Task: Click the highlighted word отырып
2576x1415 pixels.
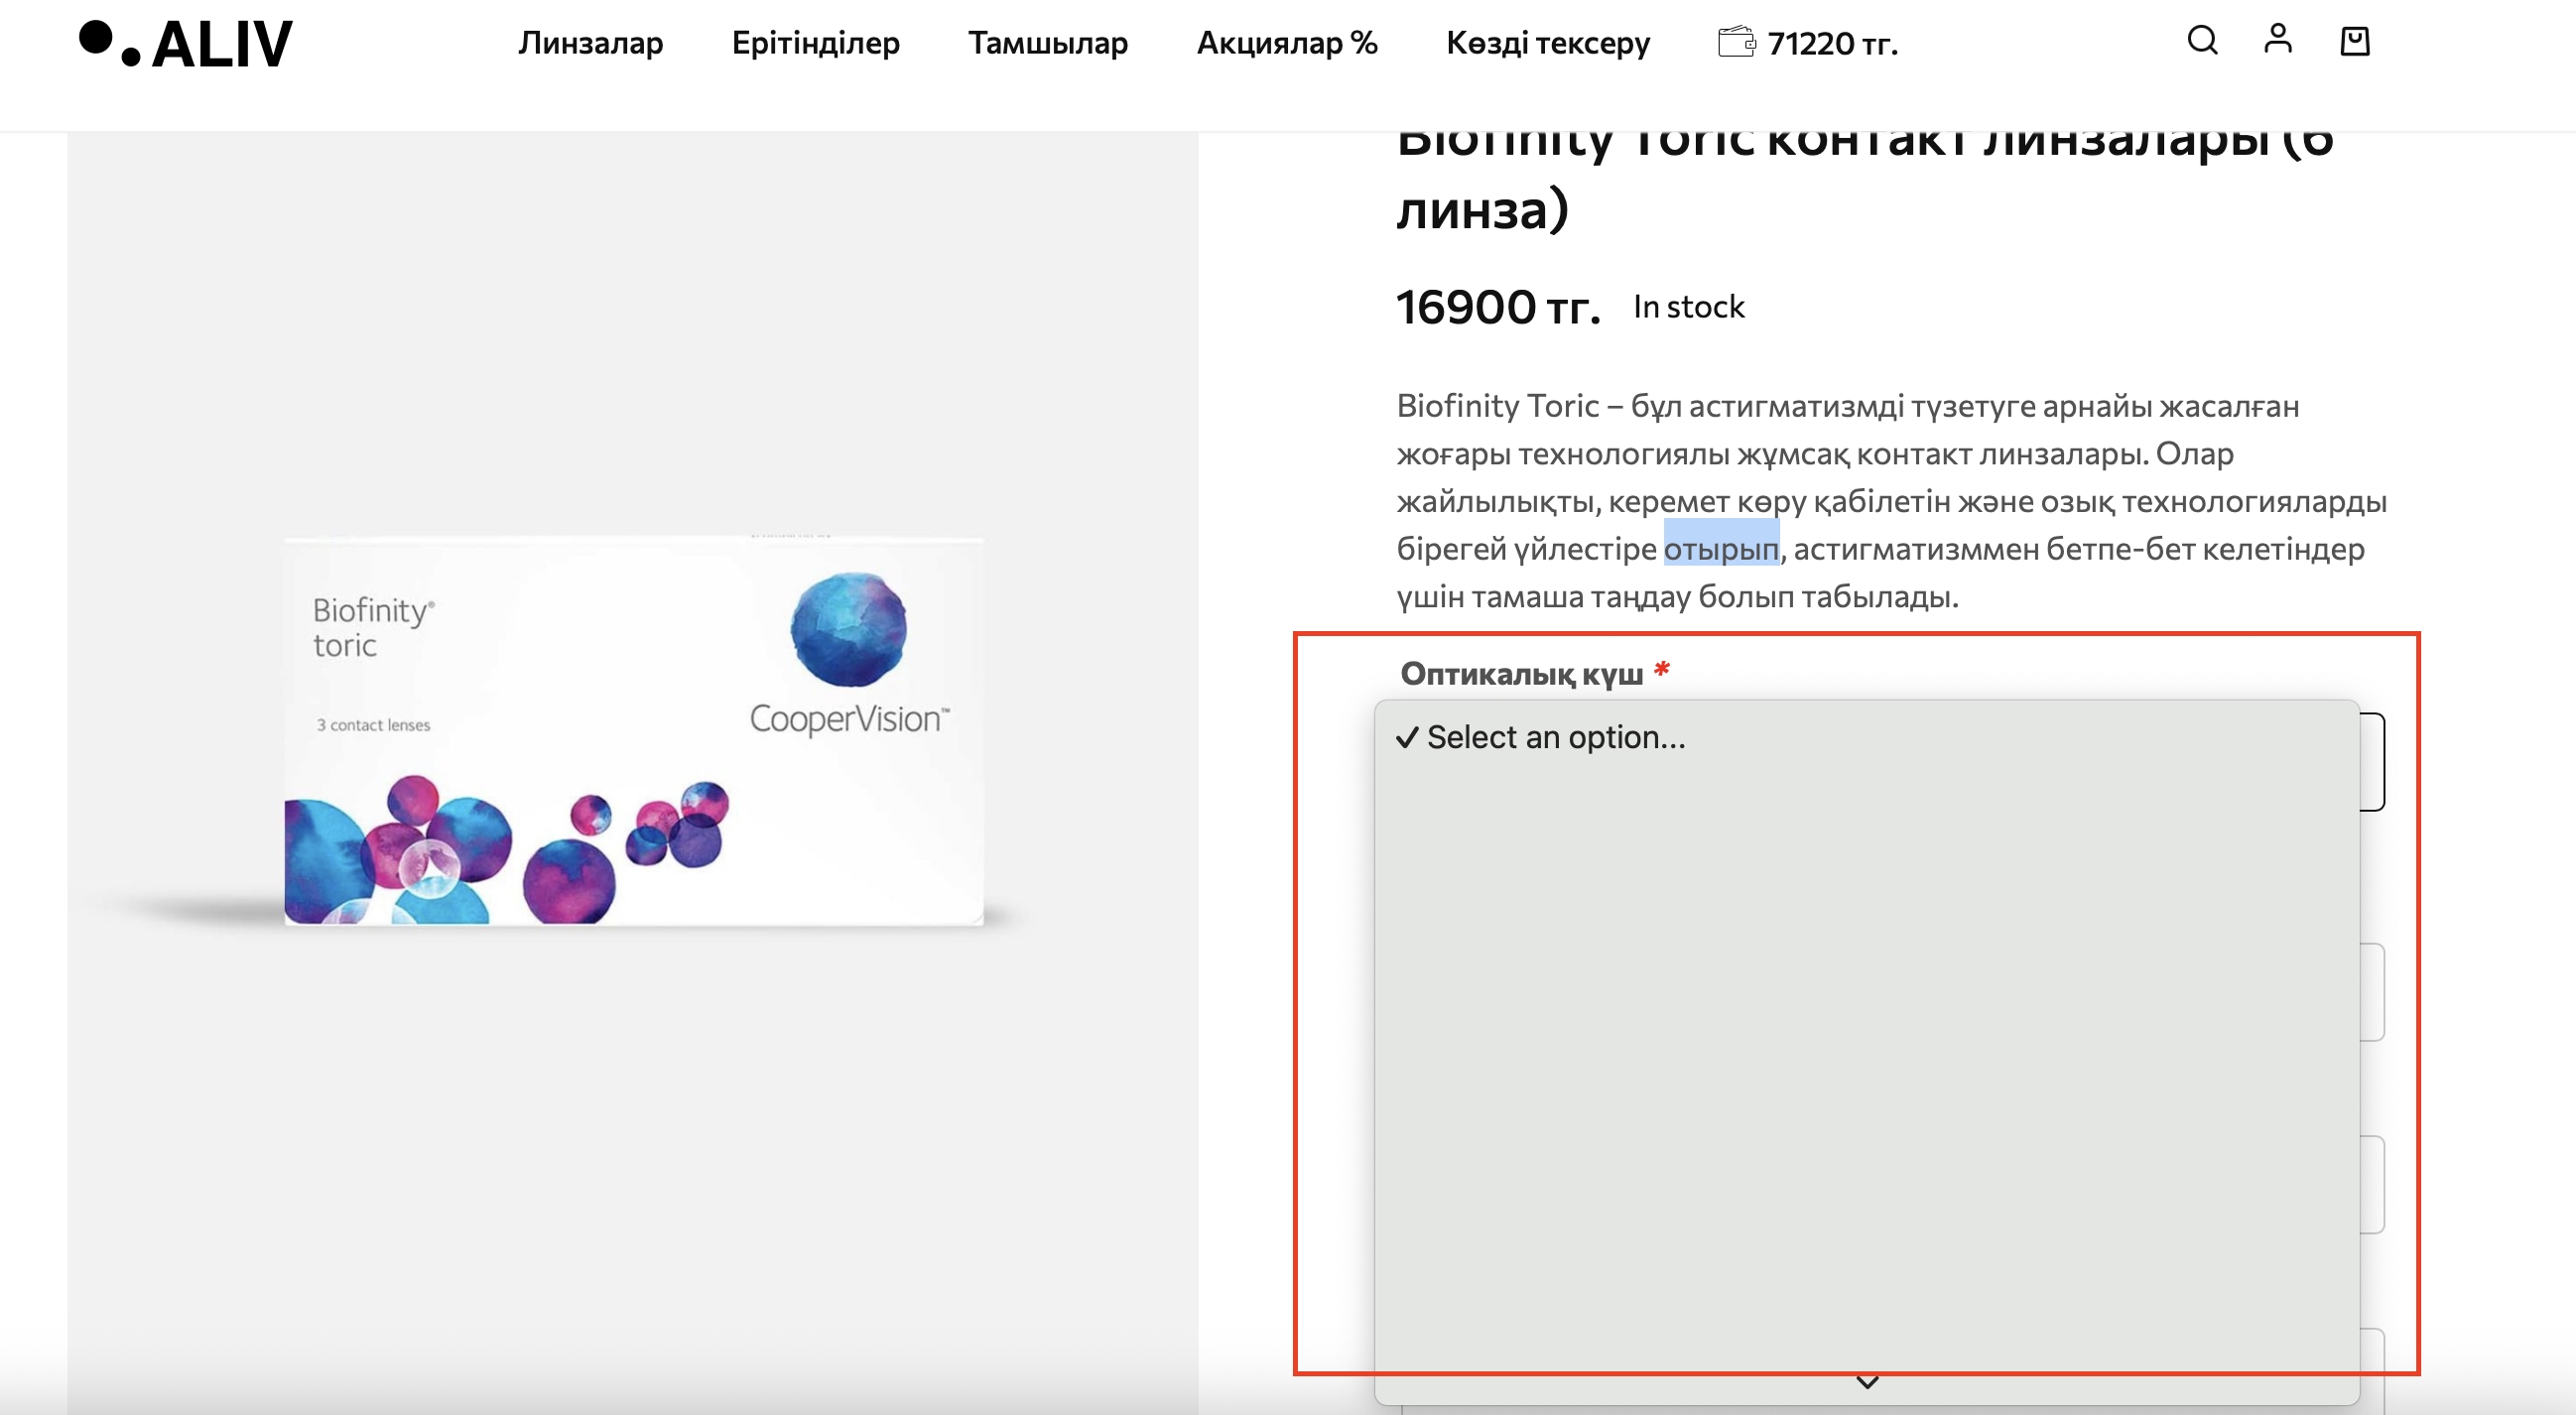Action: (x=1720, y=549)
